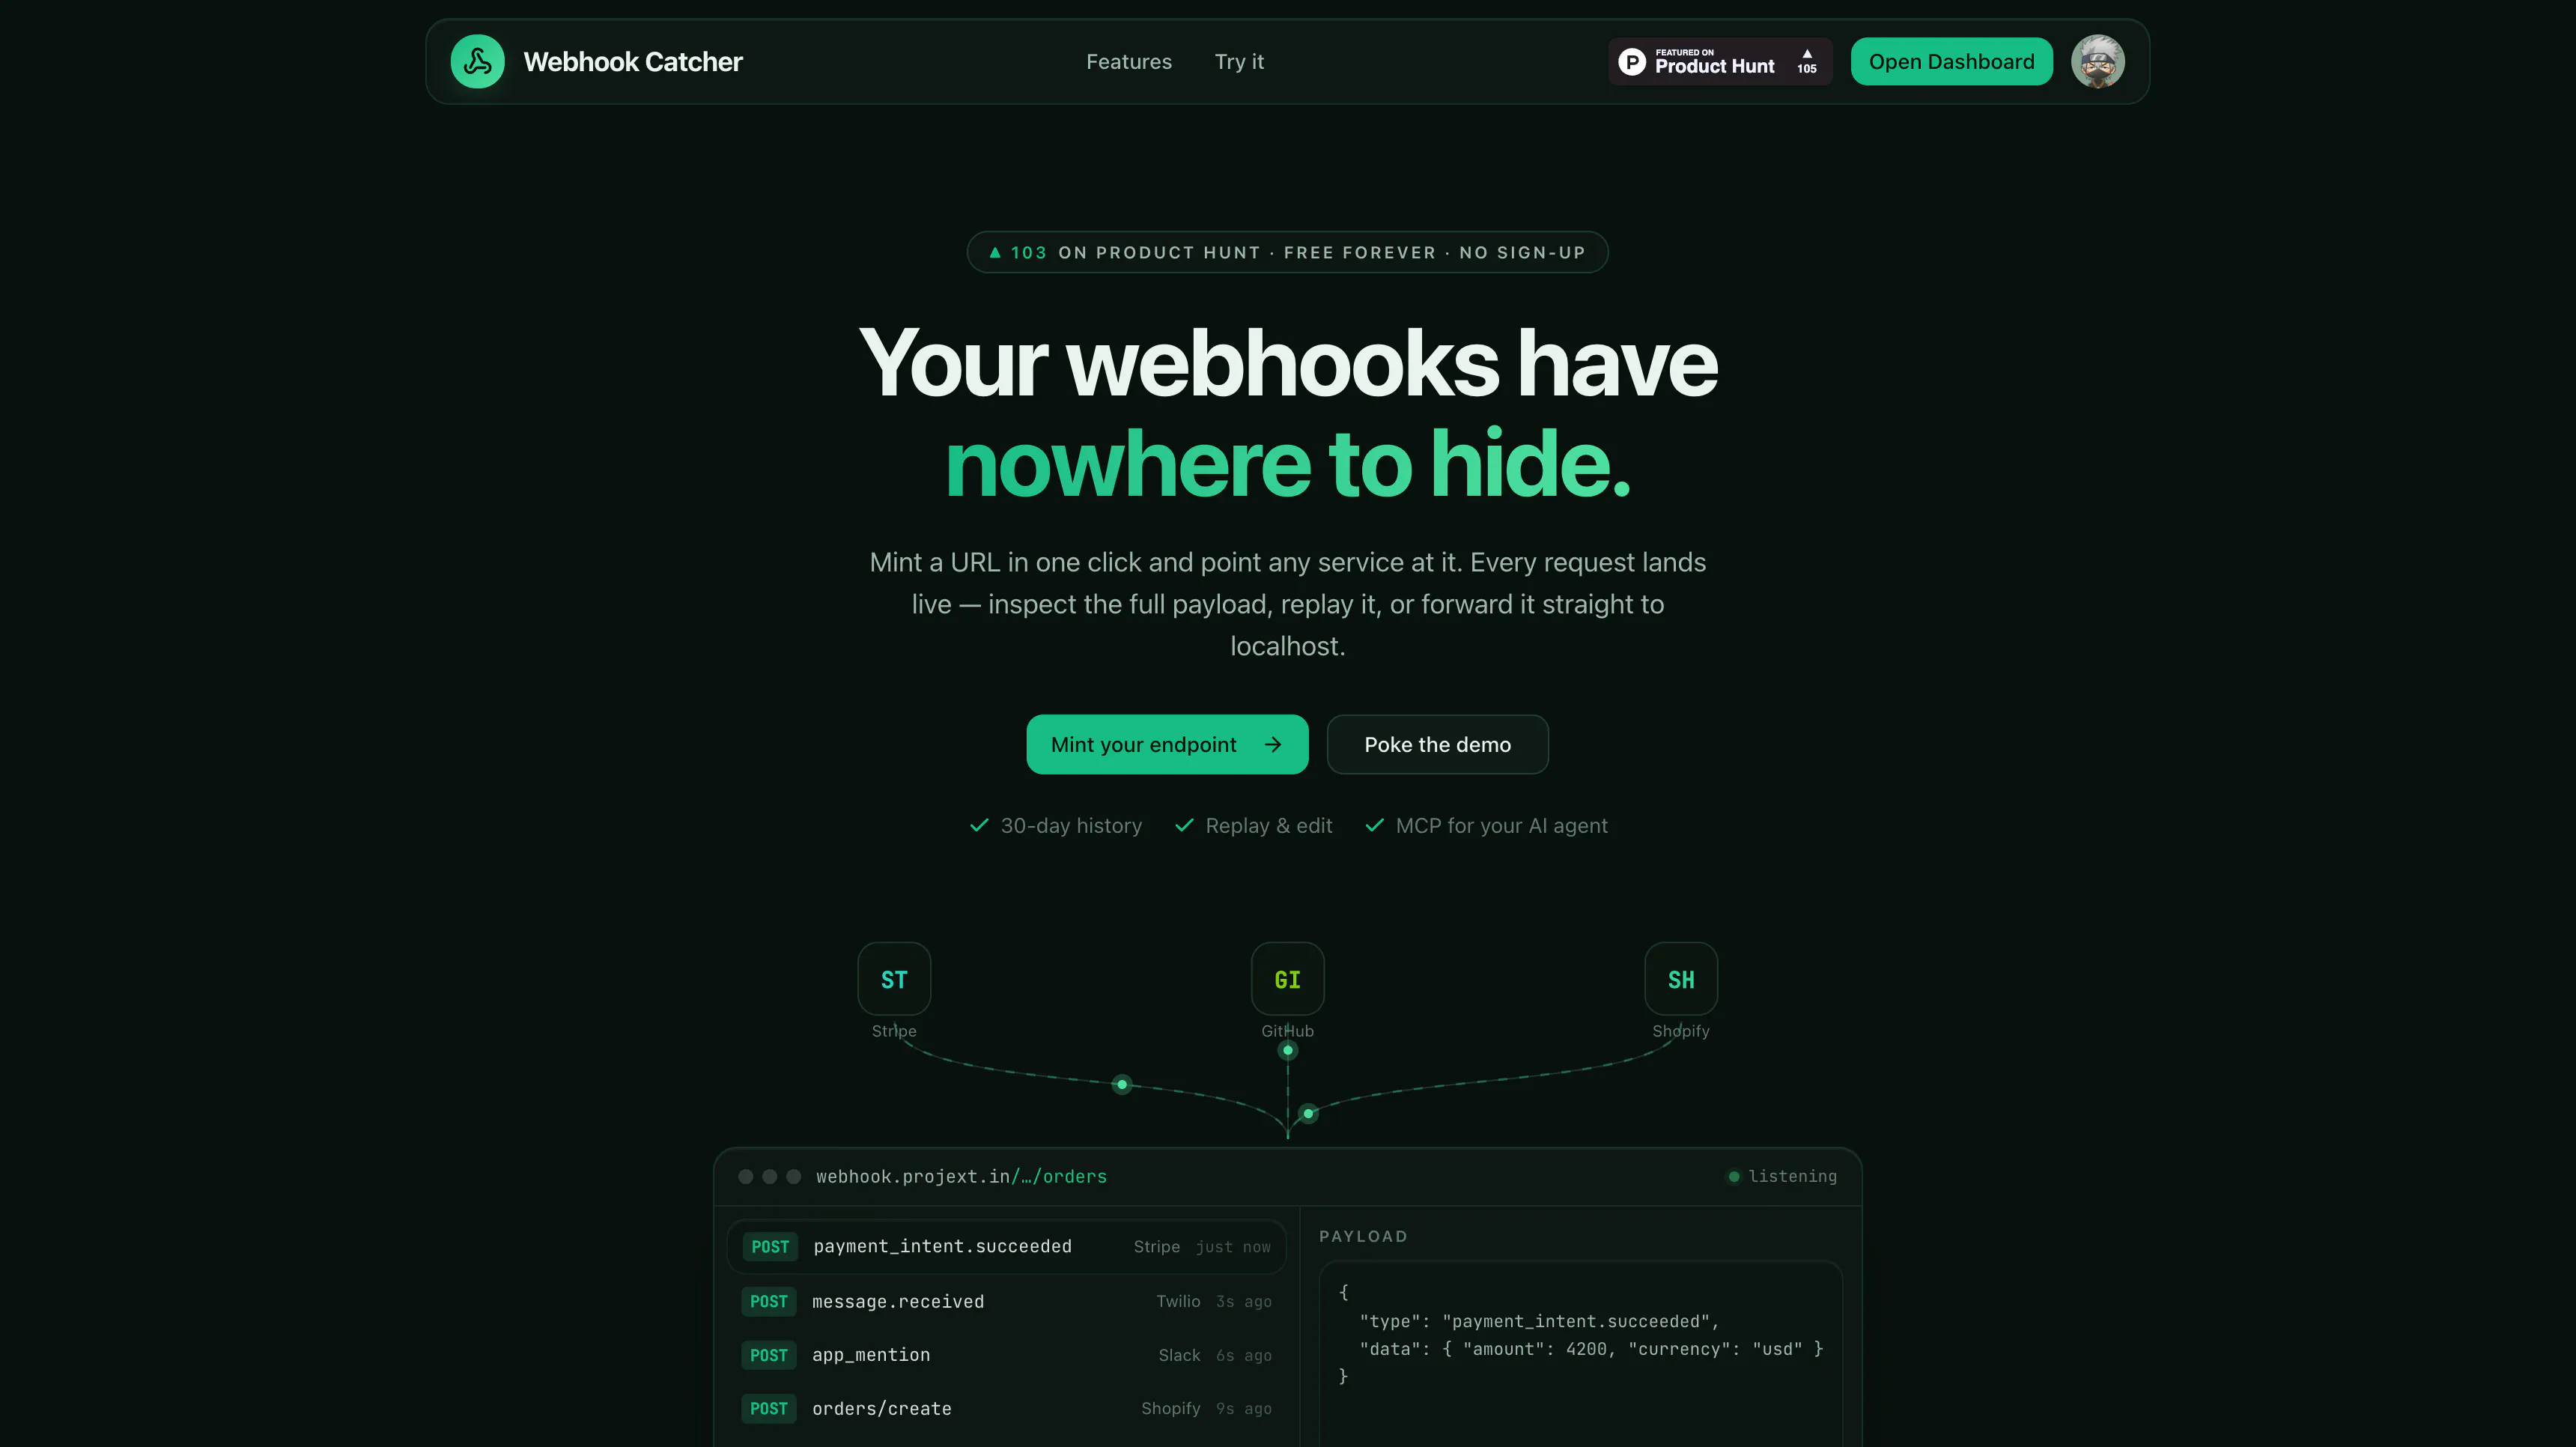
Task: Click the ST Stripe source icon
Action: 894,979
